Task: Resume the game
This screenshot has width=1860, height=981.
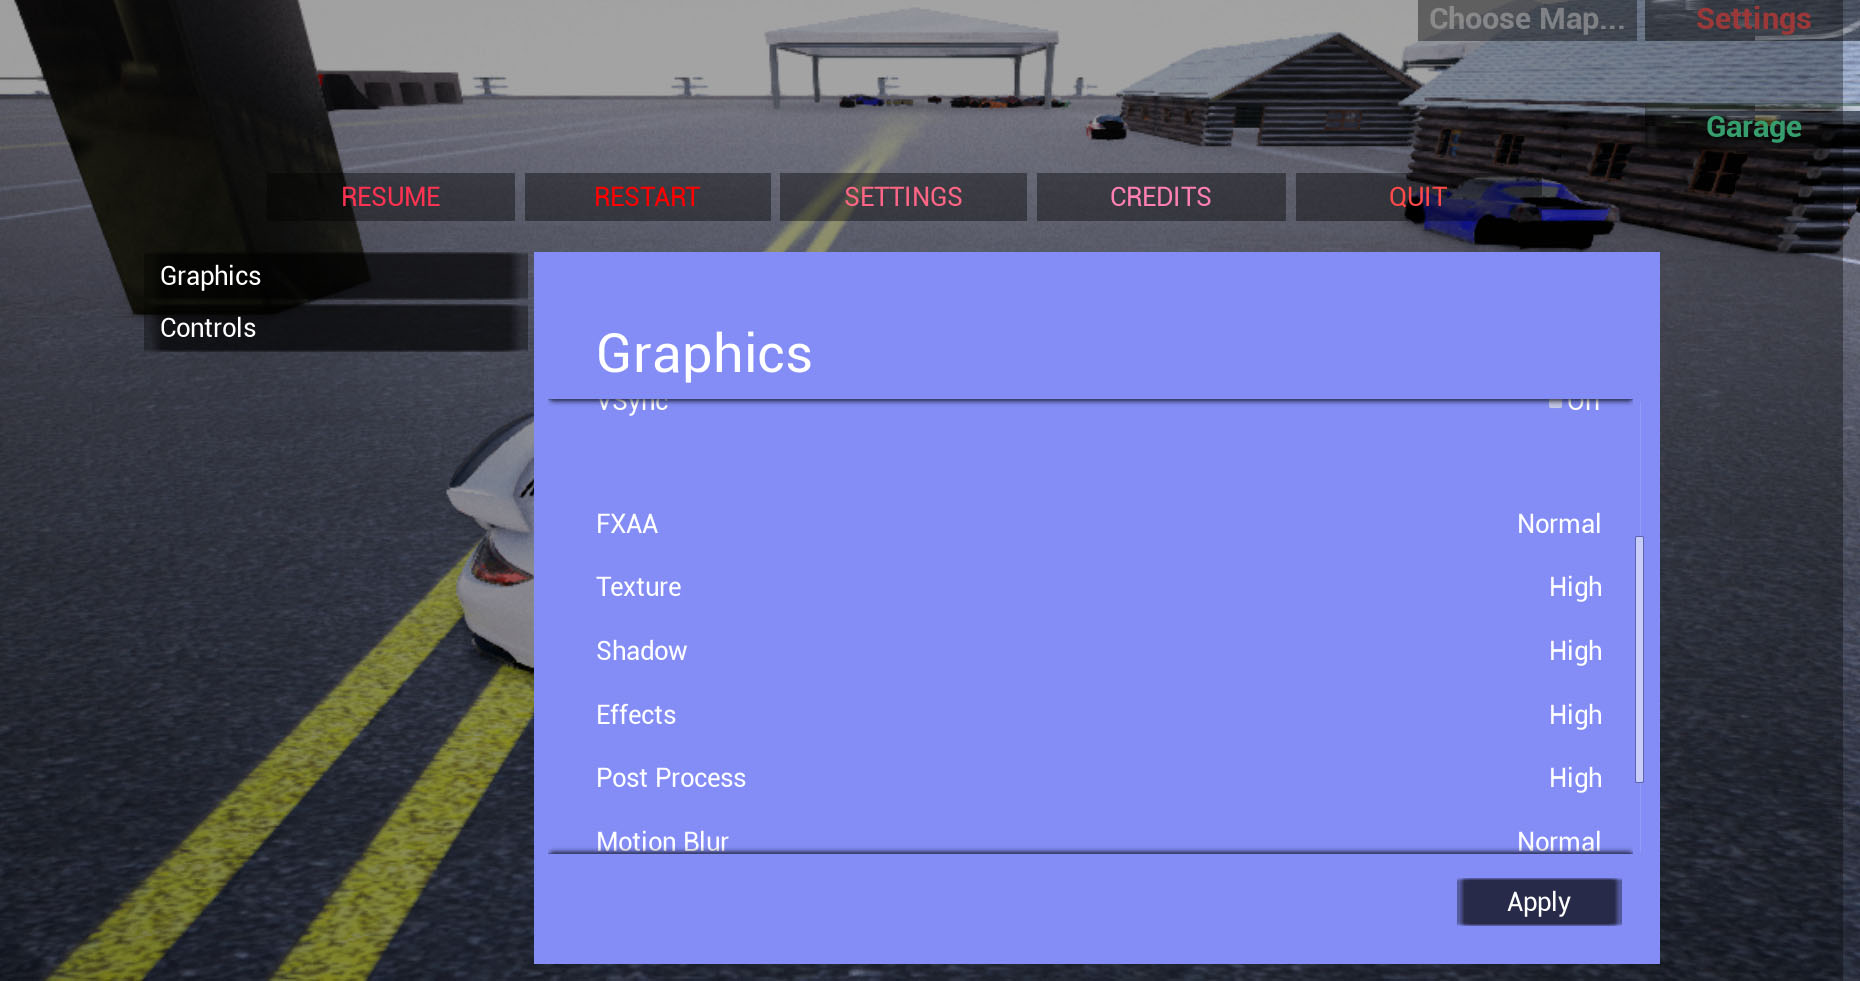Action: pyautogui.click(x=390, y=196)
